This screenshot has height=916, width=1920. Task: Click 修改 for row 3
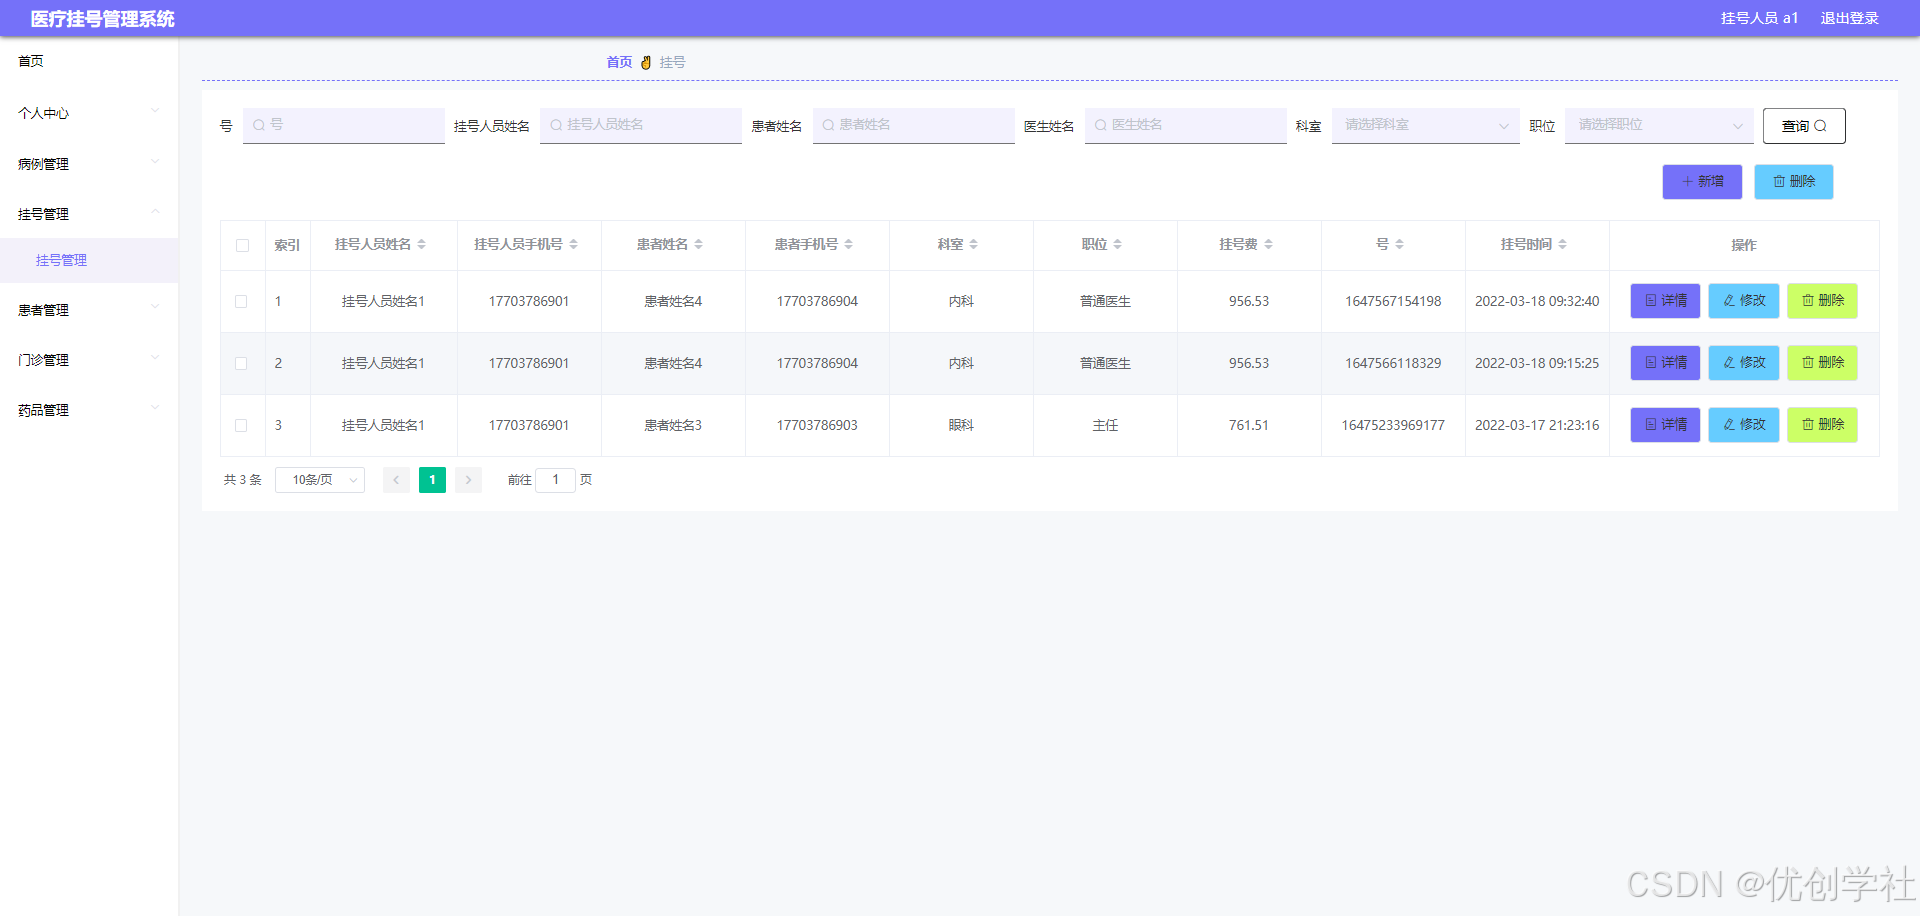pyautogui.click(x=1744, y=425)
